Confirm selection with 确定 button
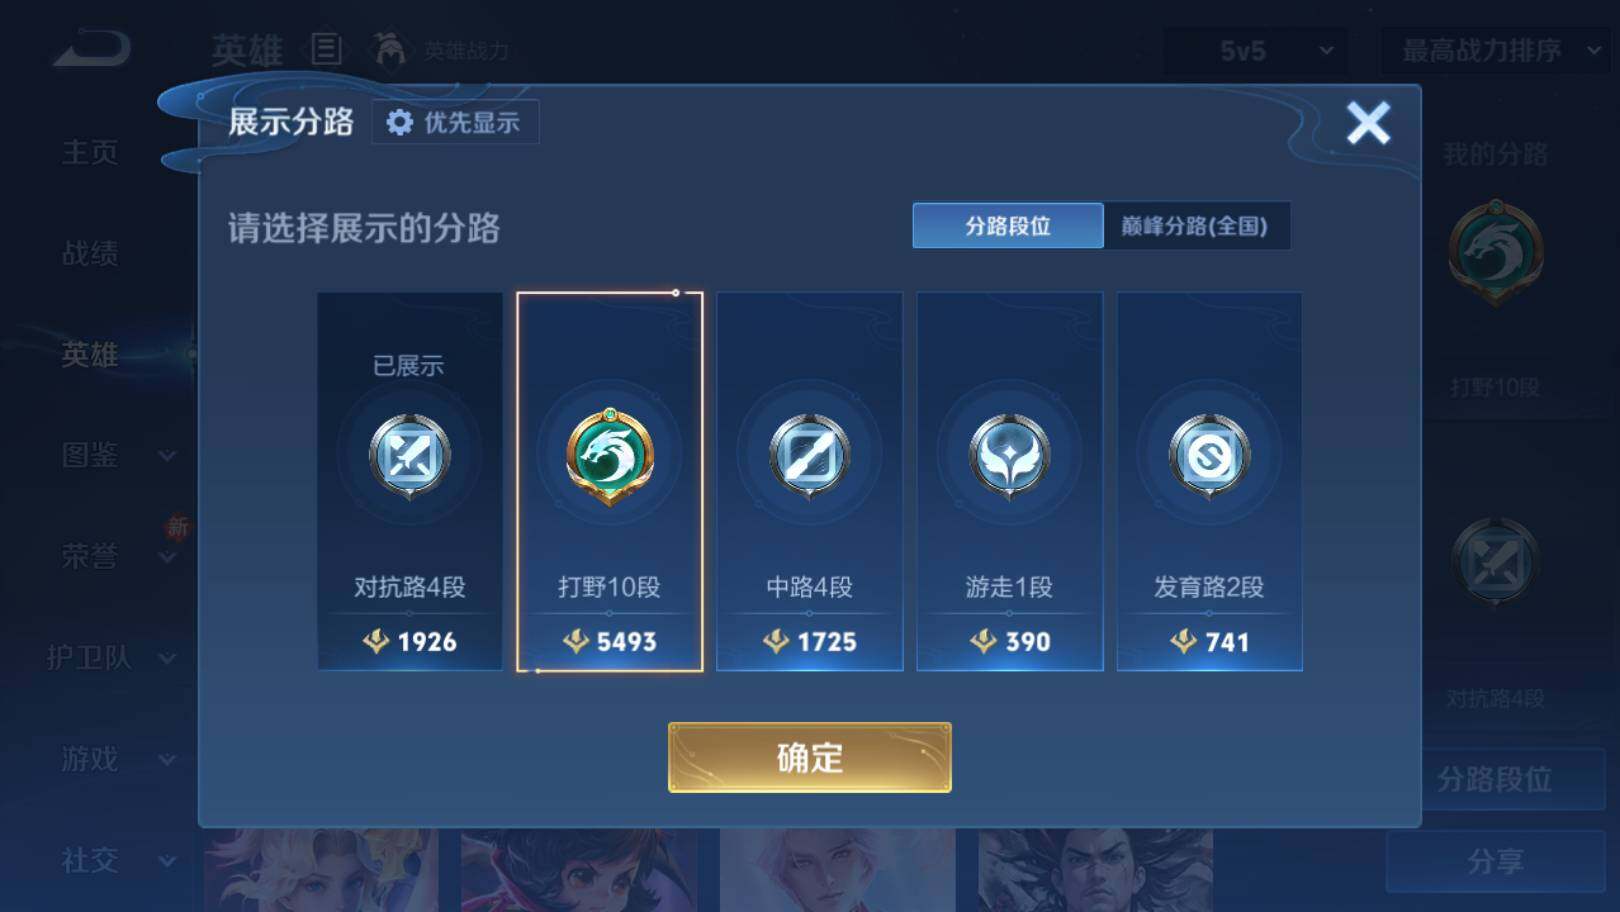1620x912 pixels. point(809,758)
